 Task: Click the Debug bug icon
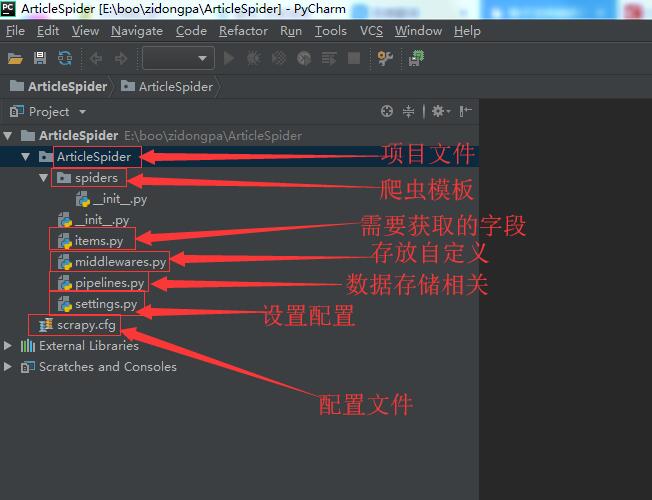click(254, 58)
